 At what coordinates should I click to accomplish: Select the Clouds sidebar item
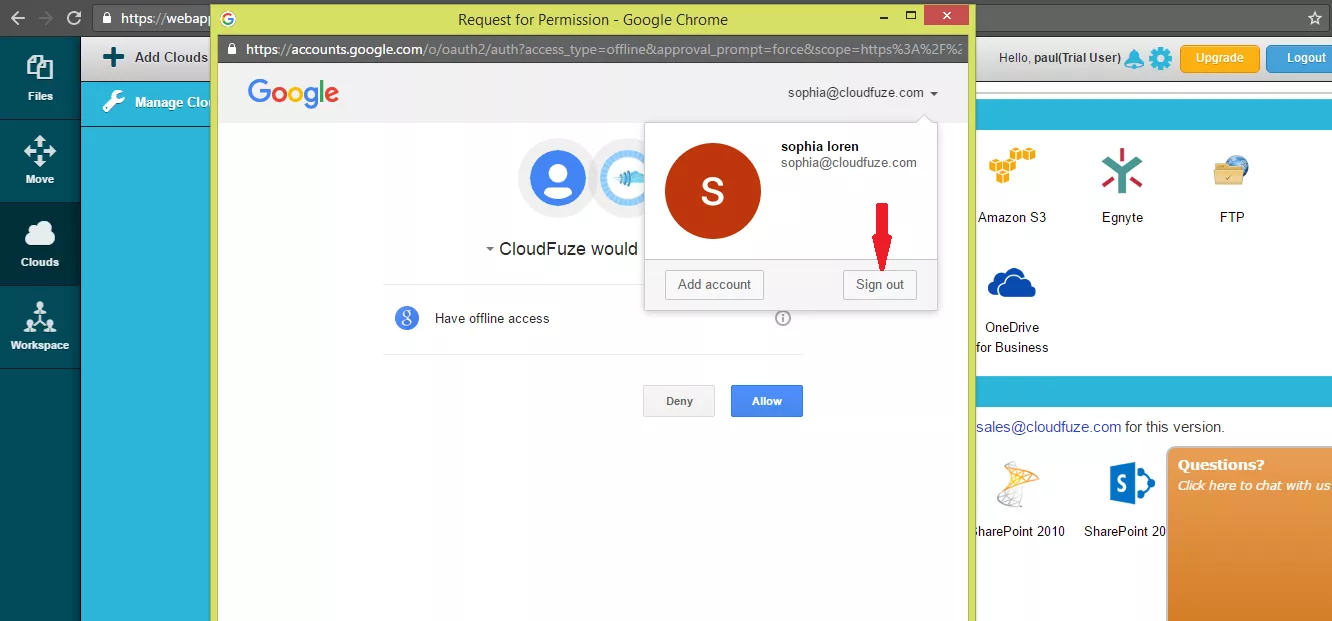pos(40,244)
